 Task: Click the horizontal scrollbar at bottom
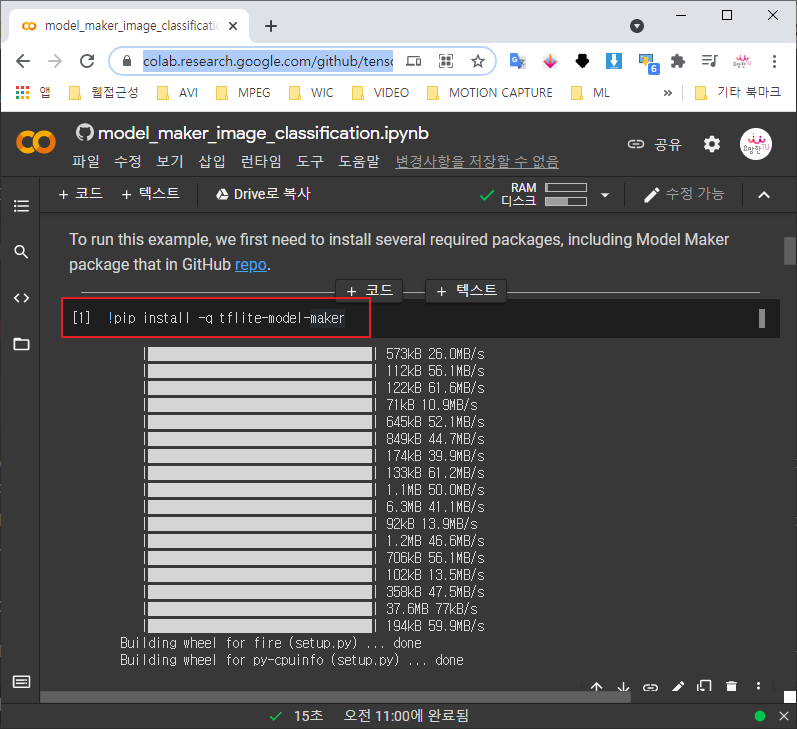[335, 696]
